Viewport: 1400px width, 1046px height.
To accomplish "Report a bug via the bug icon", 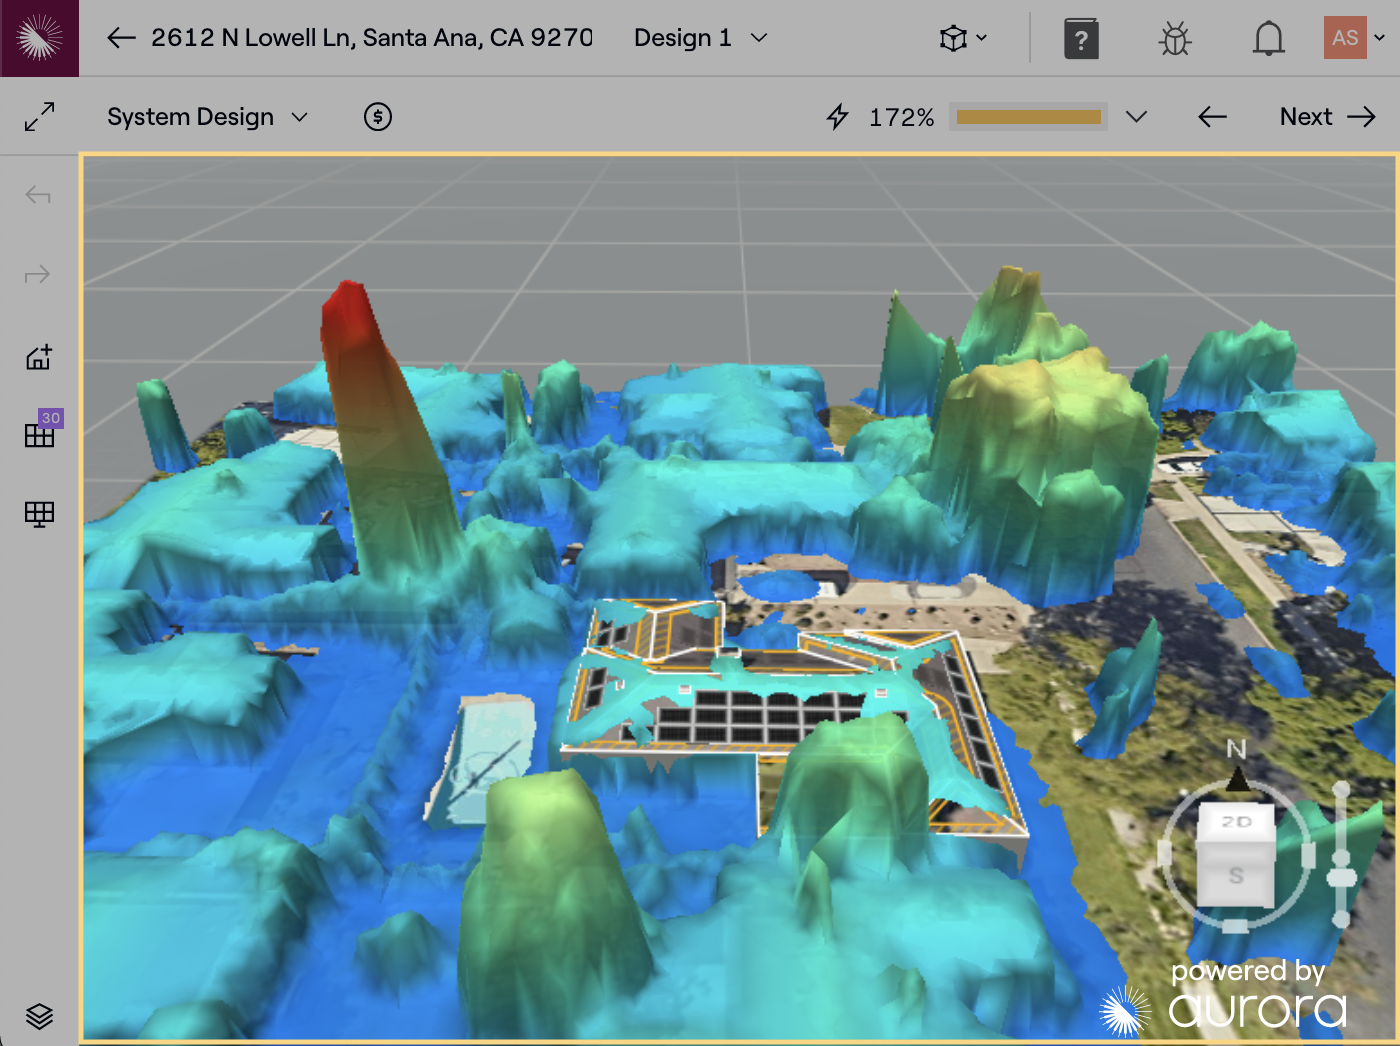I will pos(1173,38).
